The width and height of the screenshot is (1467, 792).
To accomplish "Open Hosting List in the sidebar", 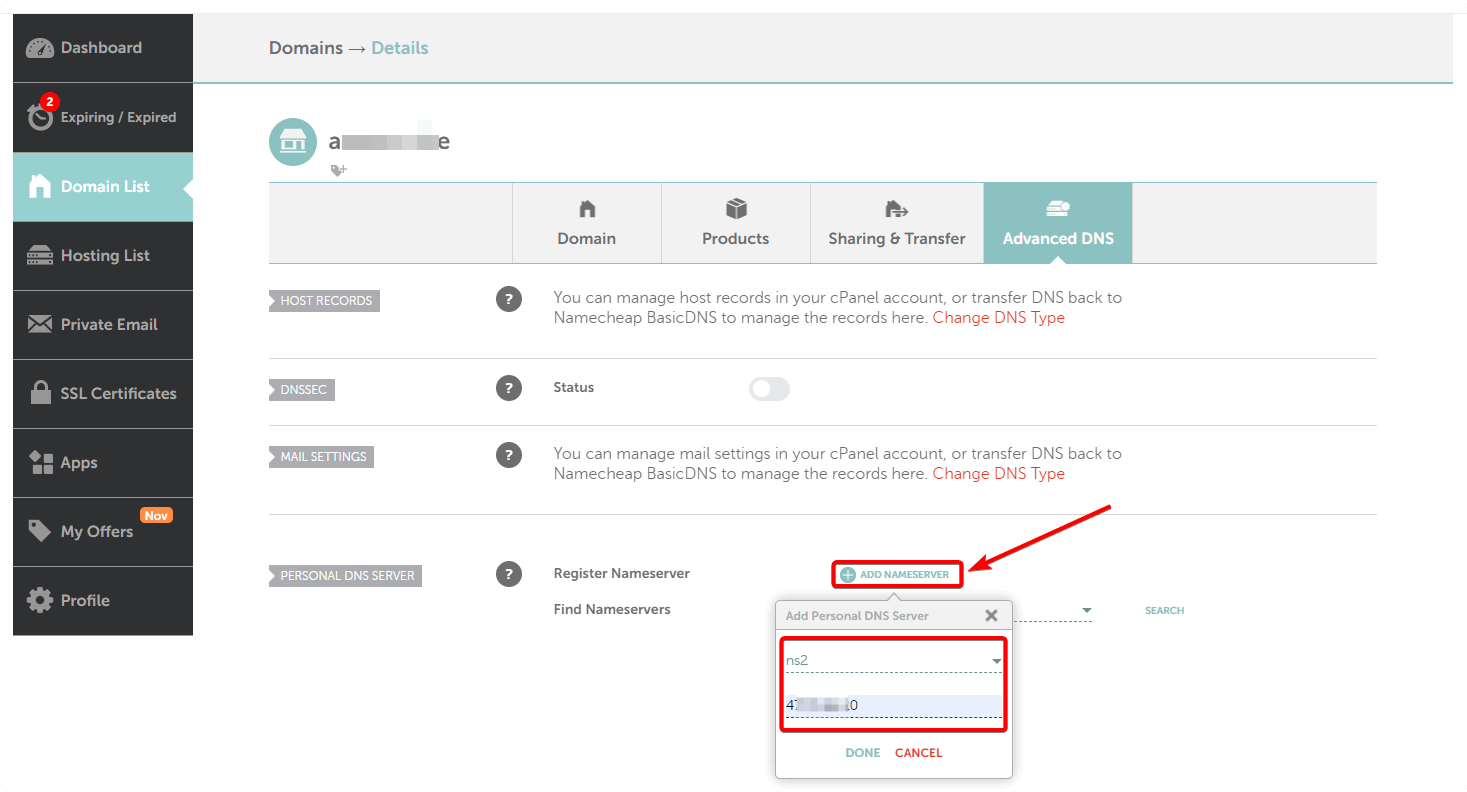I will pos(103,255).
